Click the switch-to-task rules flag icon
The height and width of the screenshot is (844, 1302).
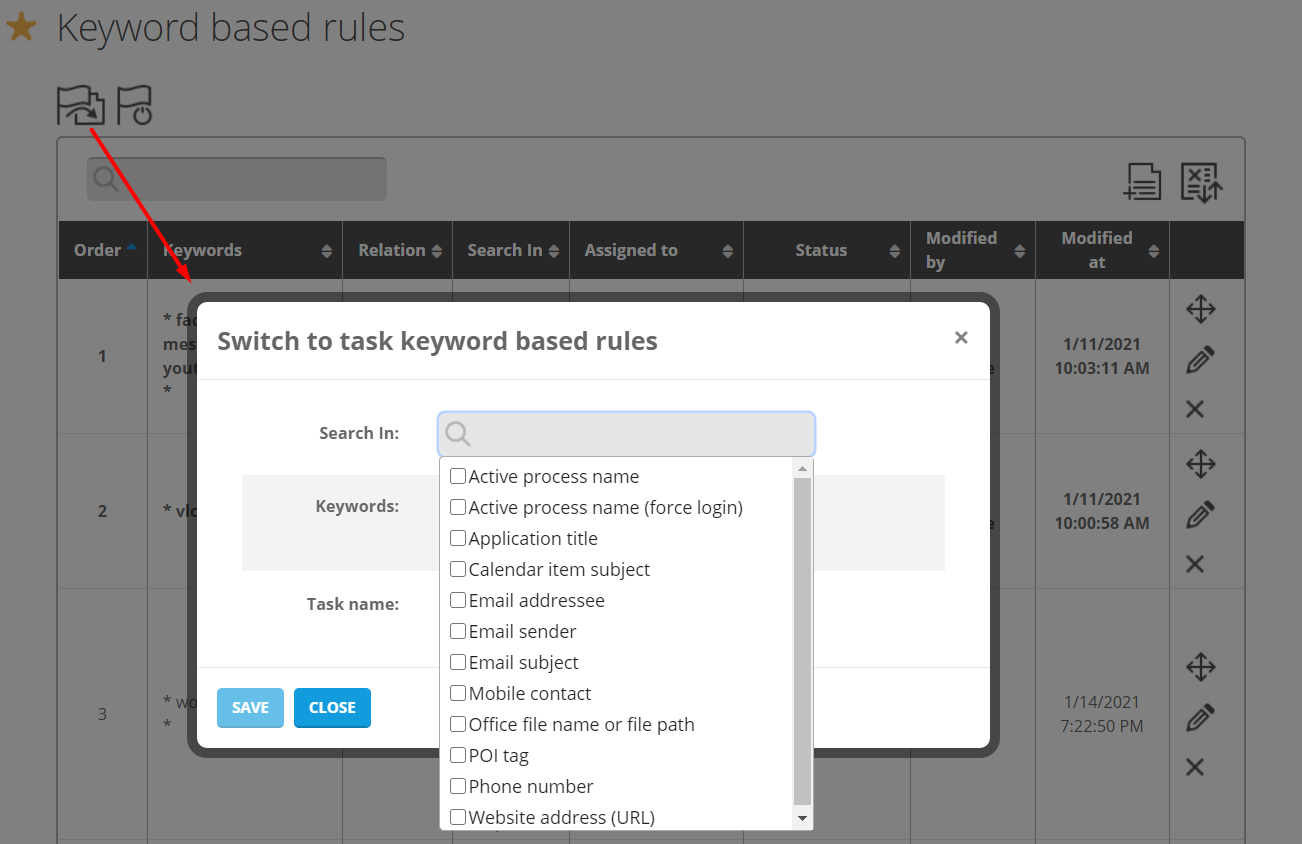(x=80, y=105)
